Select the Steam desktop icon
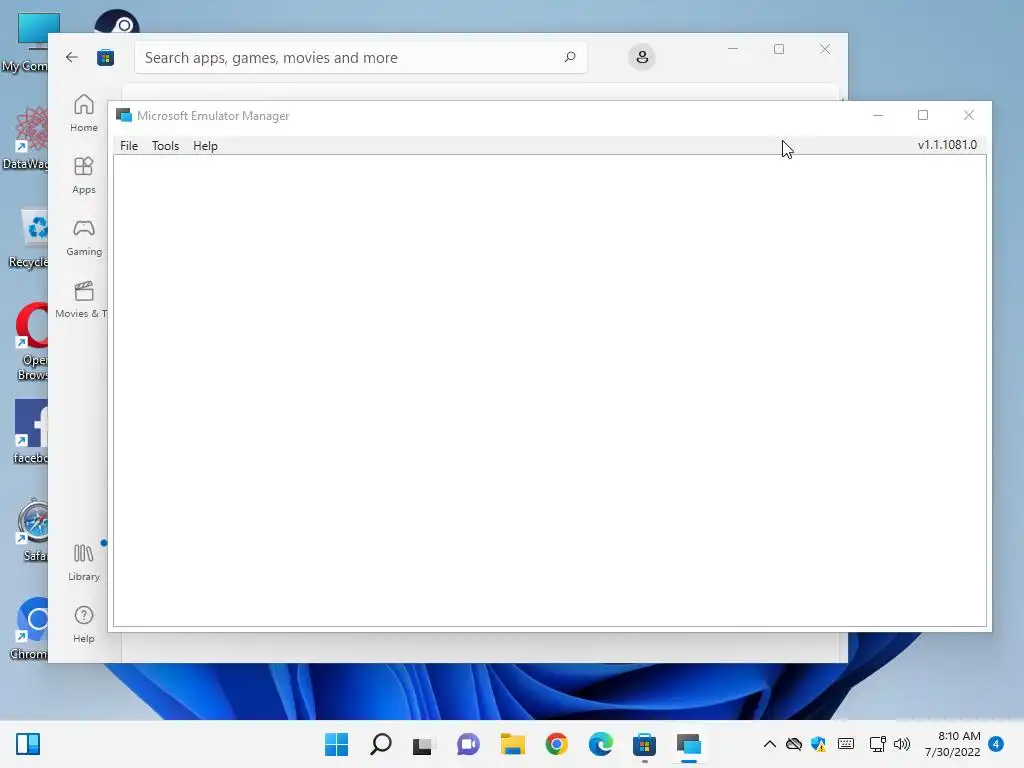This screenshot has width=1024, height=768. (x=117, y=22)
